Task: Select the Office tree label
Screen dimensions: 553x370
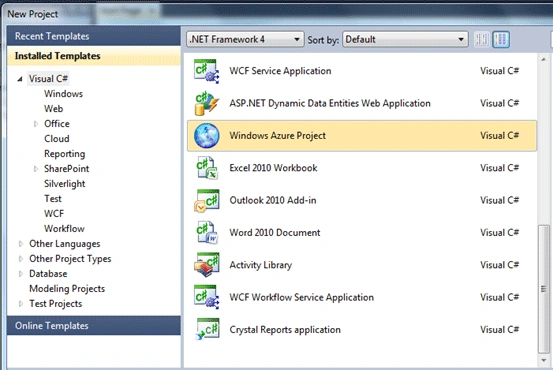Action: coord(57,124)
